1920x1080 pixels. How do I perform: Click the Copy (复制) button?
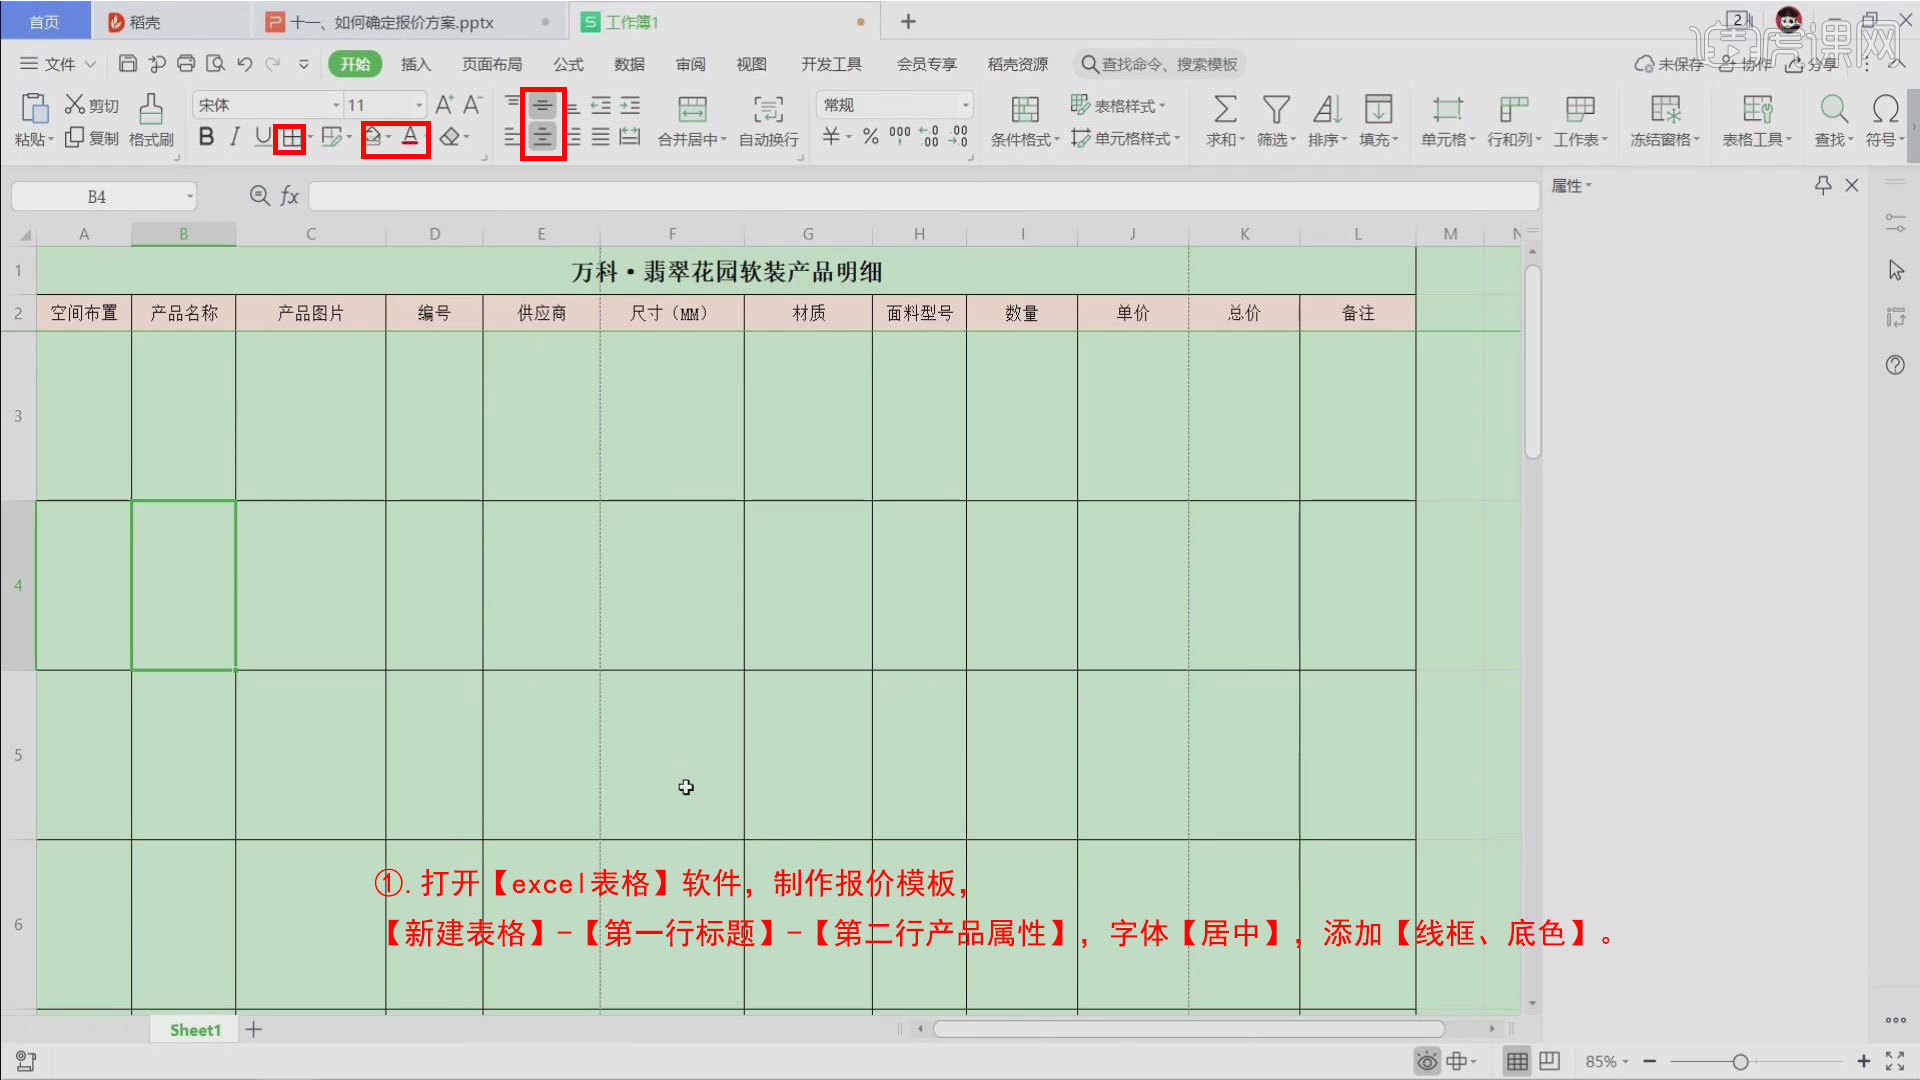92,138
